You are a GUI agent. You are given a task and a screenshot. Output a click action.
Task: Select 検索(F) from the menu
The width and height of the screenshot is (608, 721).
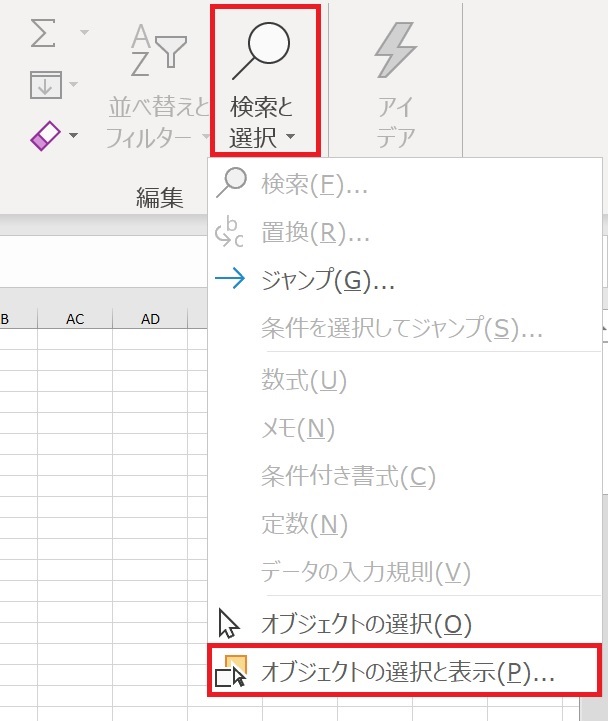(300, 184)
